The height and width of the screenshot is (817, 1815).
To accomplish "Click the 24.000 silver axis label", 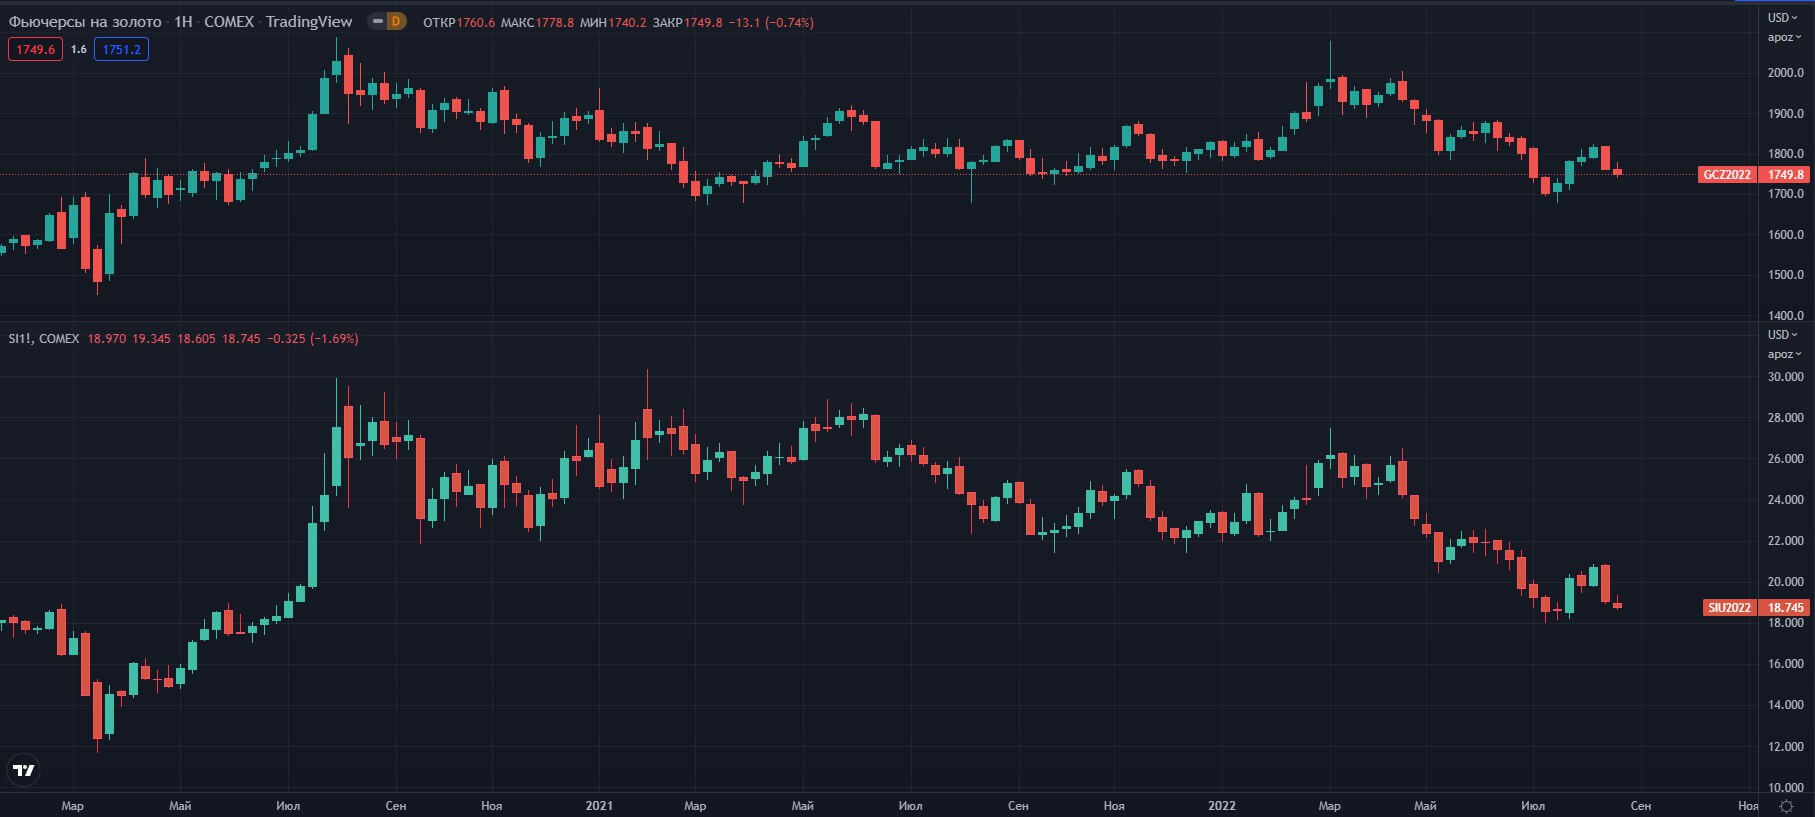I will 1786,500.
